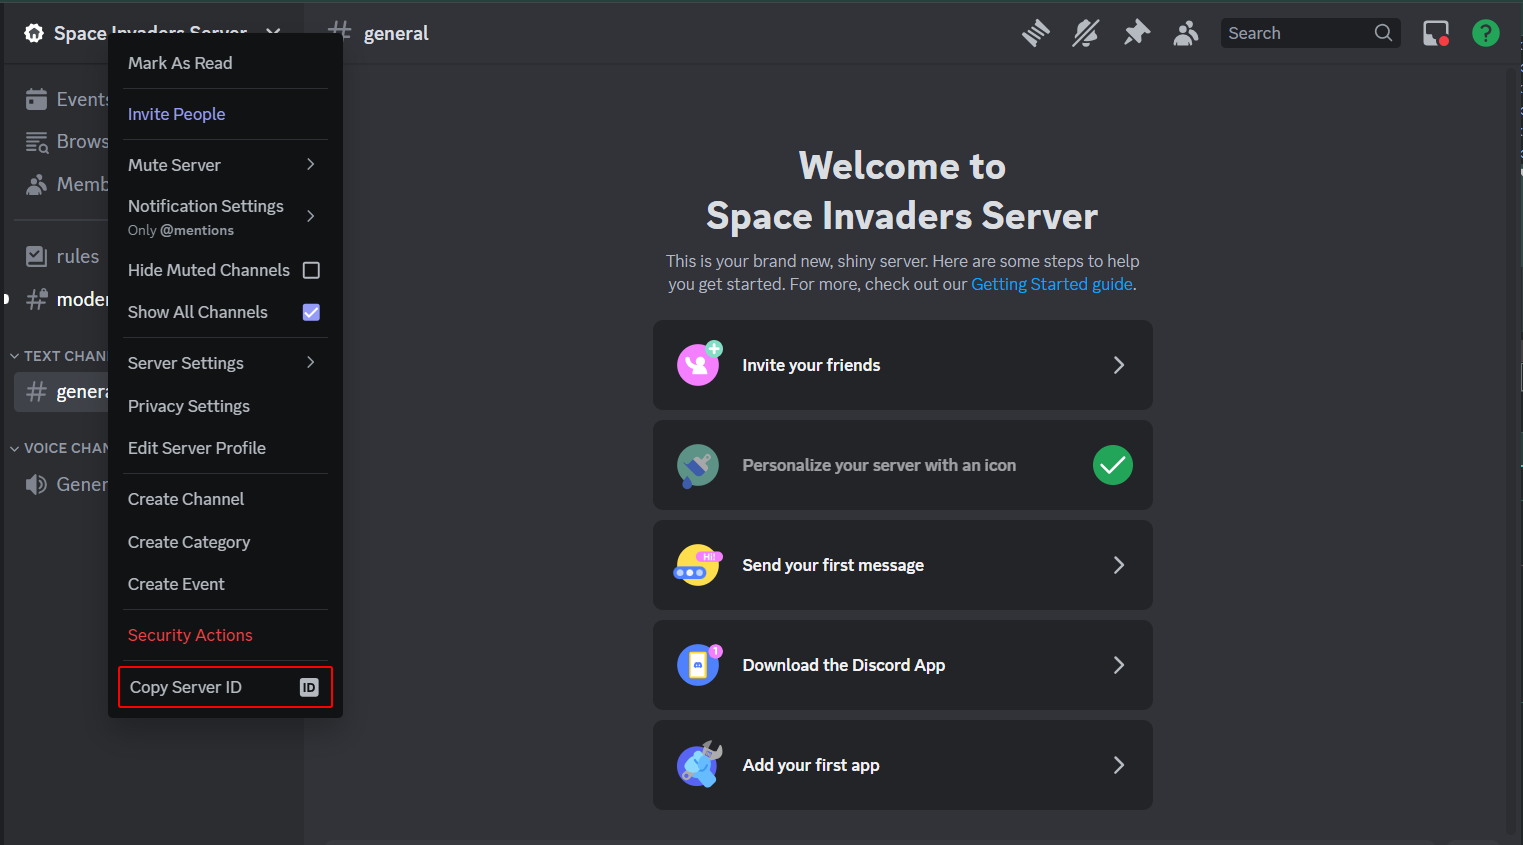Click the general text channel hash icon
This screenshot has height=845, width=1523.
37,392
